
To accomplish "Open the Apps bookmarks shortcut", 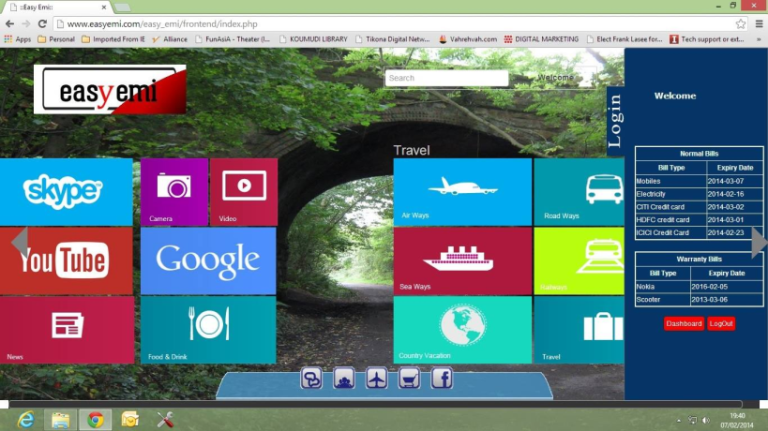I will (x=18, y=39).
